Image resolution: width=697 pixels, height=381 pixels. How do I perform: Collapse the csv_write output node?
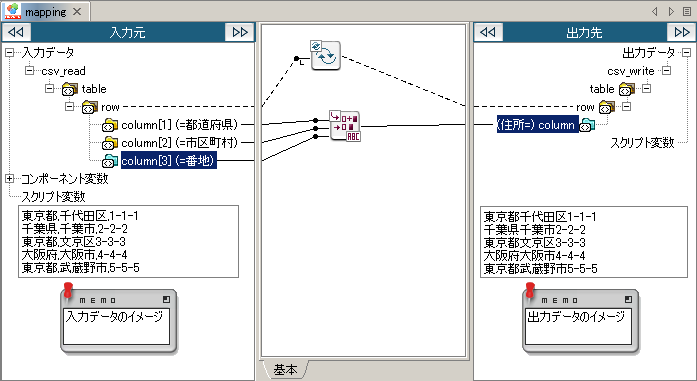tap(666, 71)
